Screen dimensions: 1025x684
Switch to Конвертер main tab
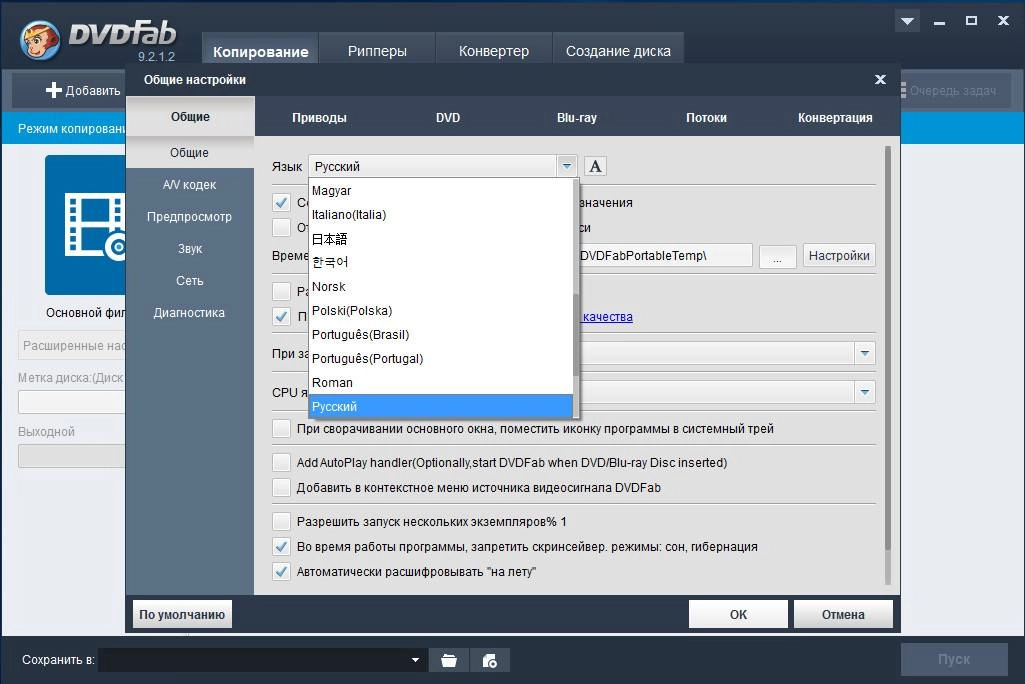pos(494,50)
